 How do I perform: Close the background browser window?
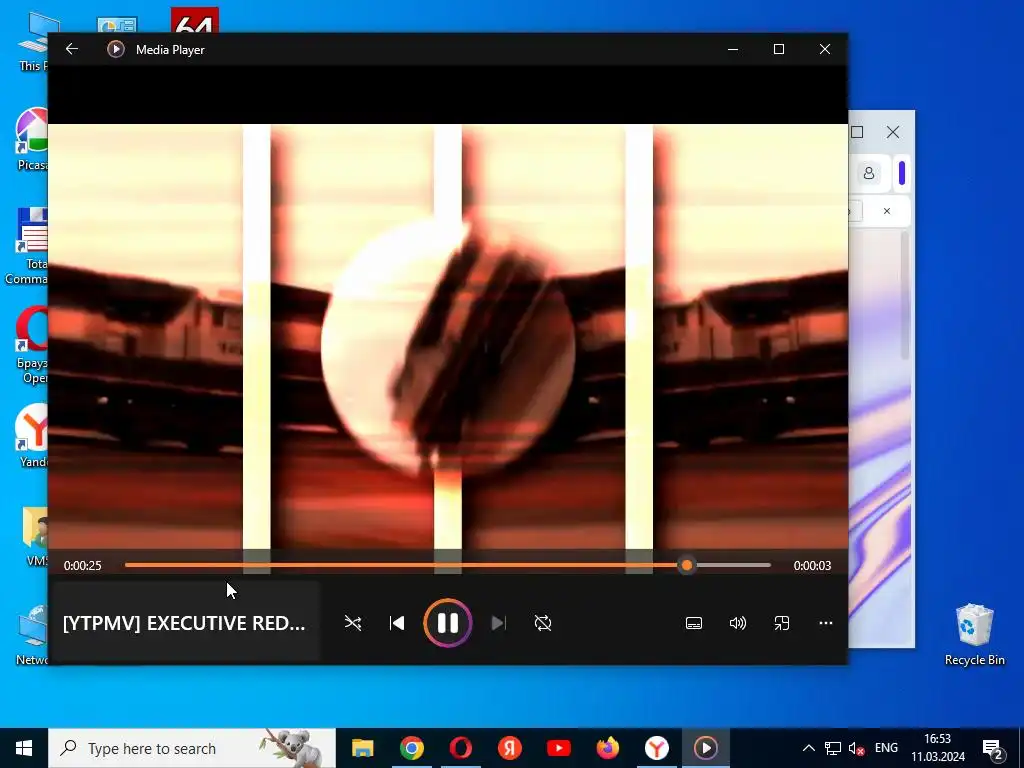point(893,132)
